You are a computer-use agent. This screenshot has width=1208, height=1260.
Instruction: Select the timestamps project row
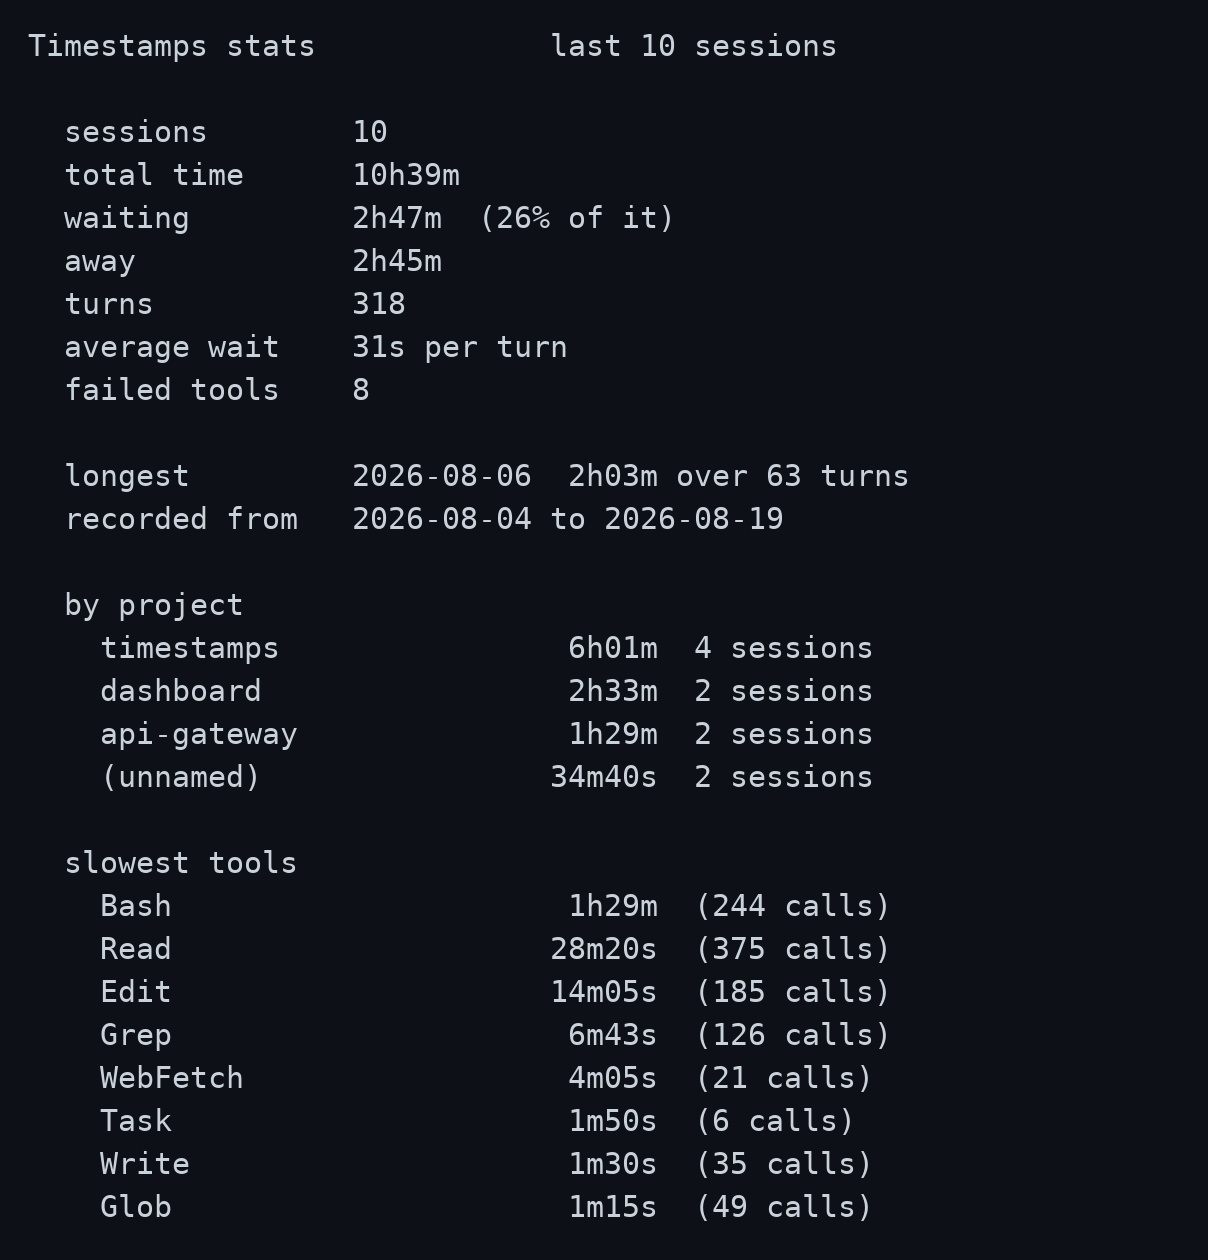pyautogui.click(x=487, y=649)
